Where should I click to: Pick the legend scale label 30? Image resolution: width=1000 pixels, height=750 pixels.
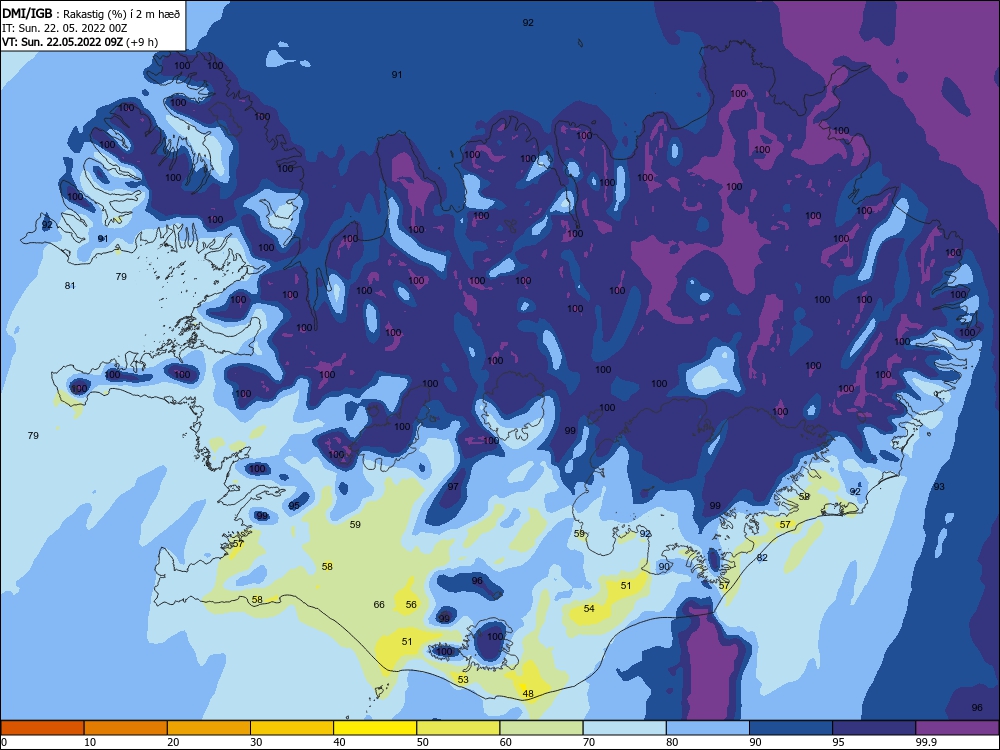(x=256, y=742)
